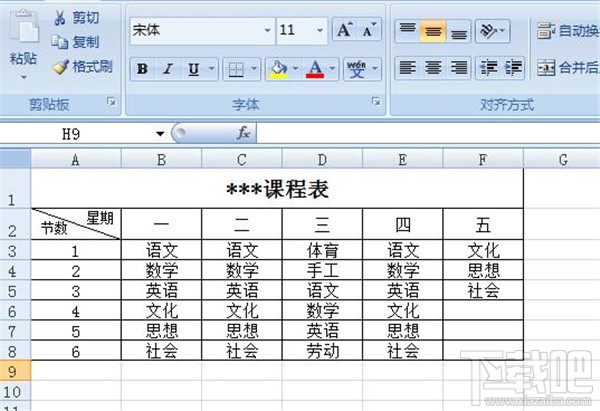This screenshot has width=600, height=411.
Task: Click cell C7 containing 思想
Action: [242, 331]
